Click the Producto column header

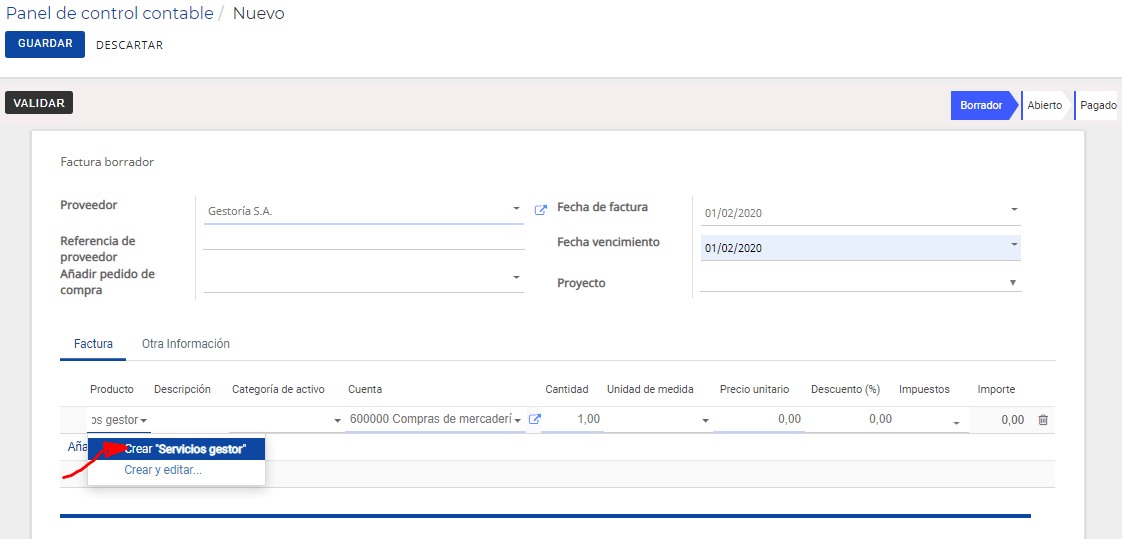(112, 389)
